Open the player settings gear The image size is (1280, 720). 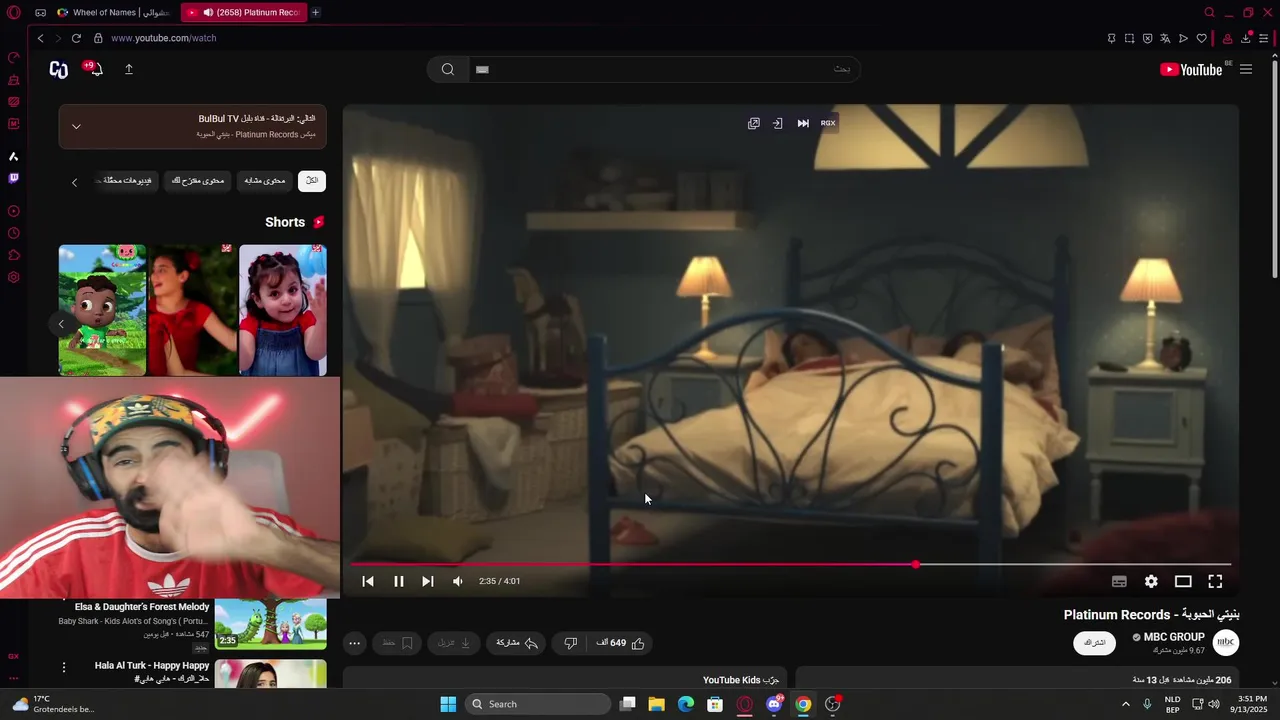click(1151, 581)
